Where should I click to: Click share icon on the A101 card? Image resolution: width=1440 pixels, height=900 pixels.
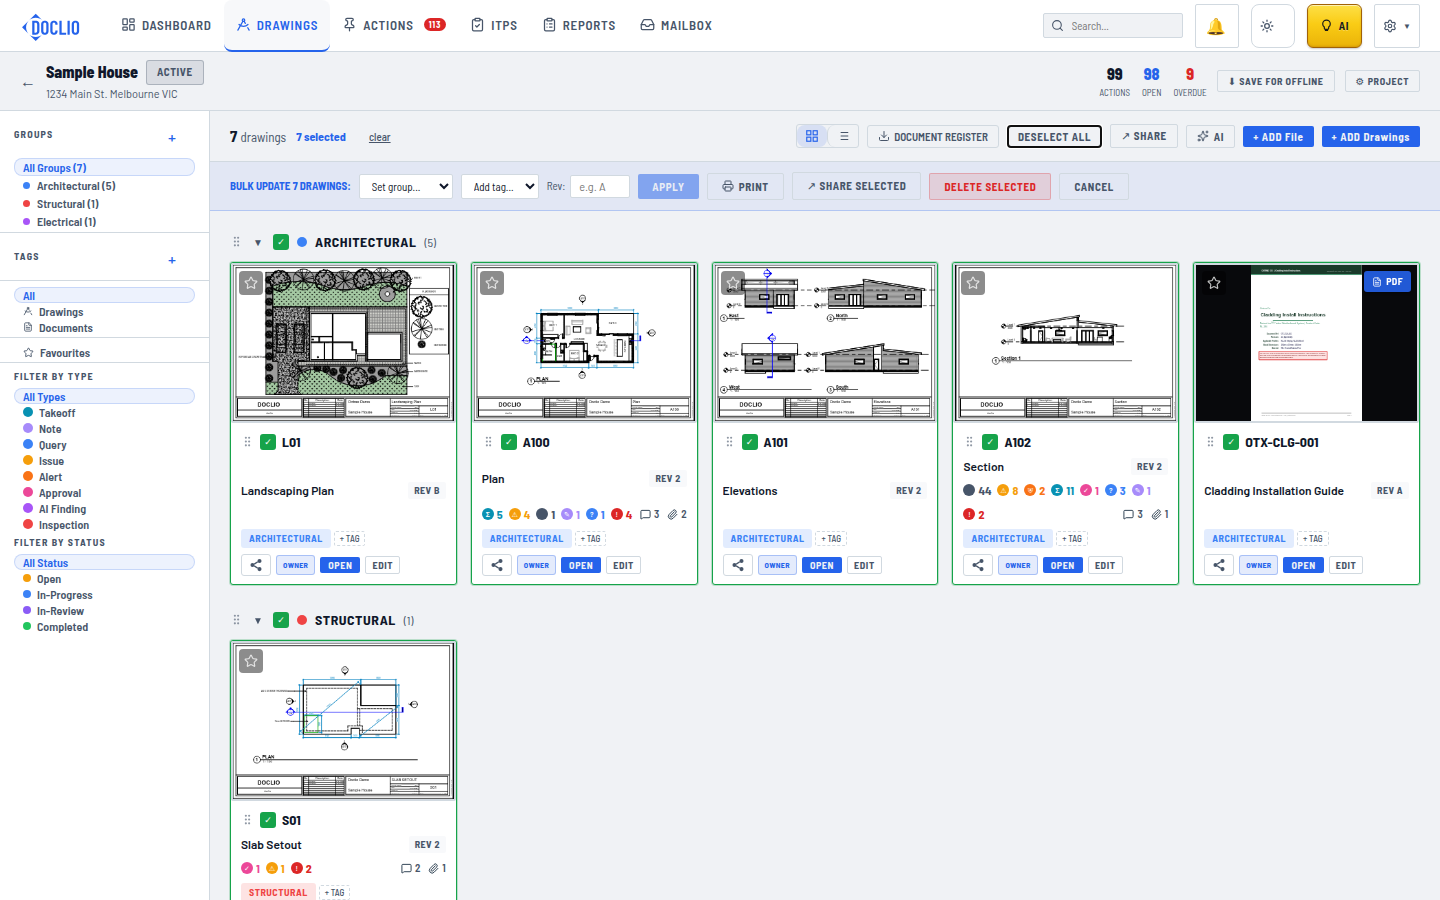tap(738, 565)
